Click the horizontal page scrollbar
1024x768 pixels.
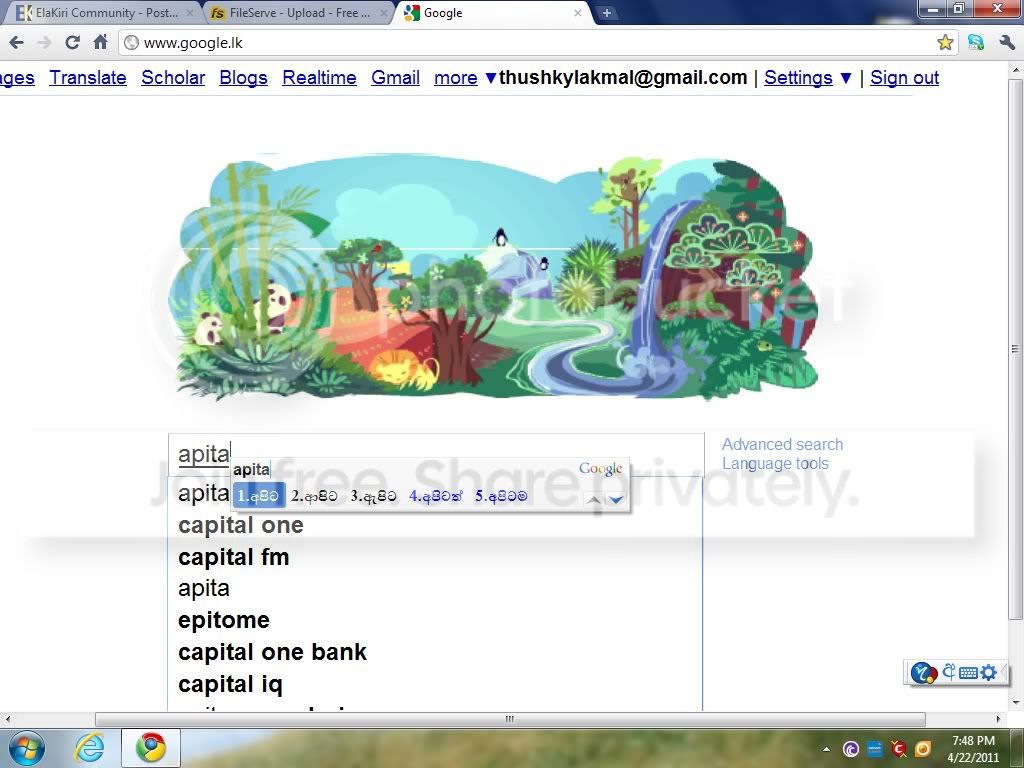coord(509,719)
